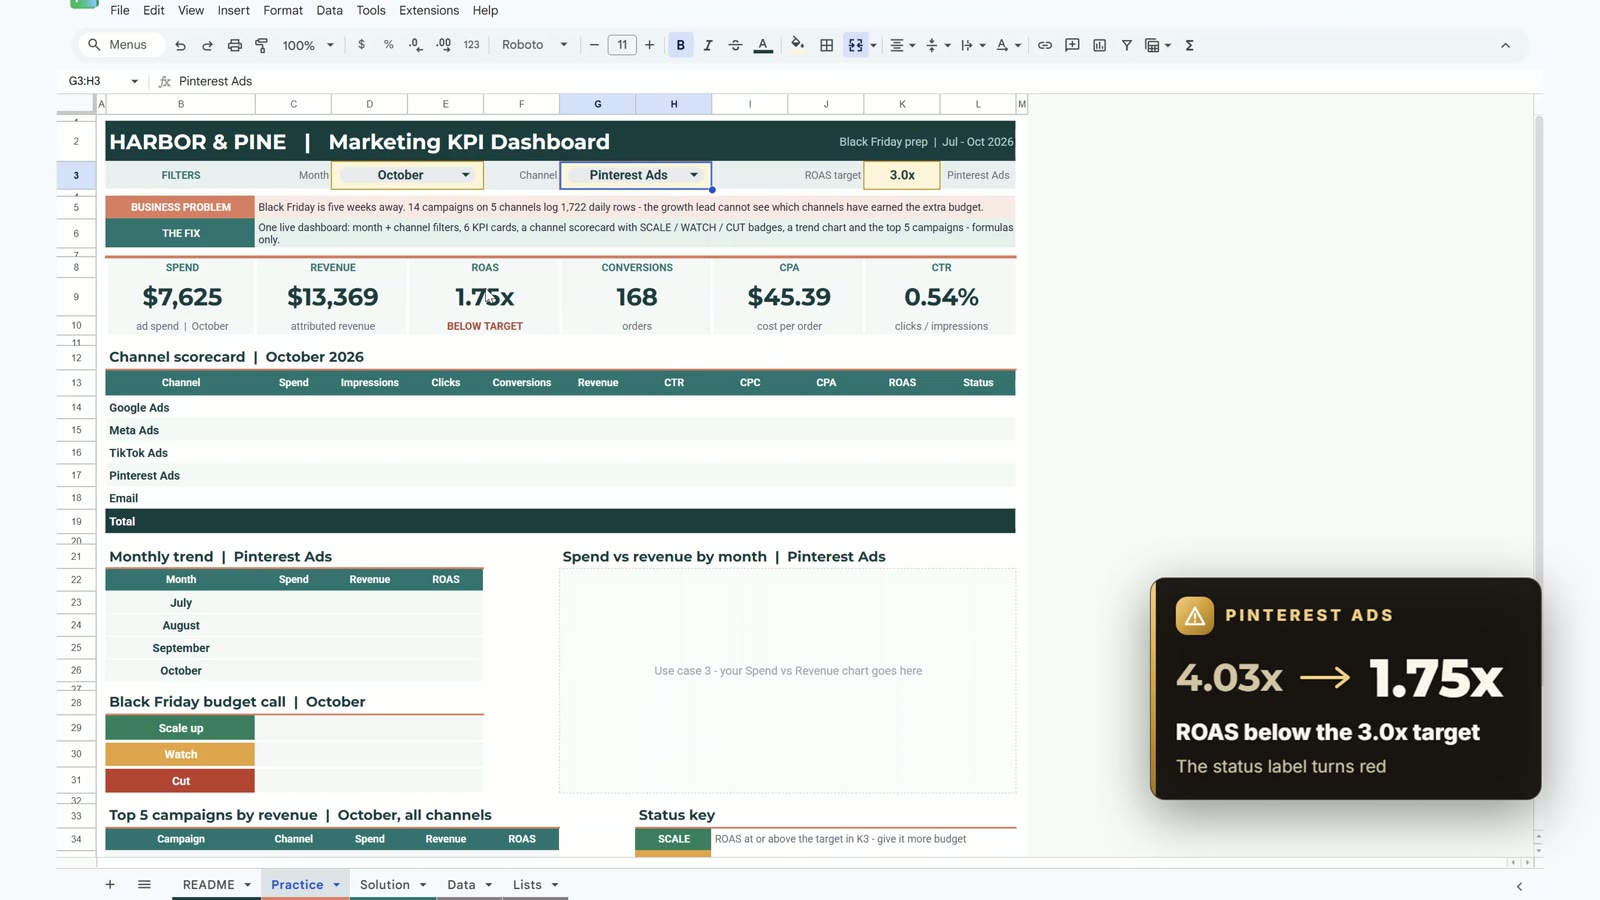Select the paint format tool
1600x900 pixels.
tap(262, 45)
